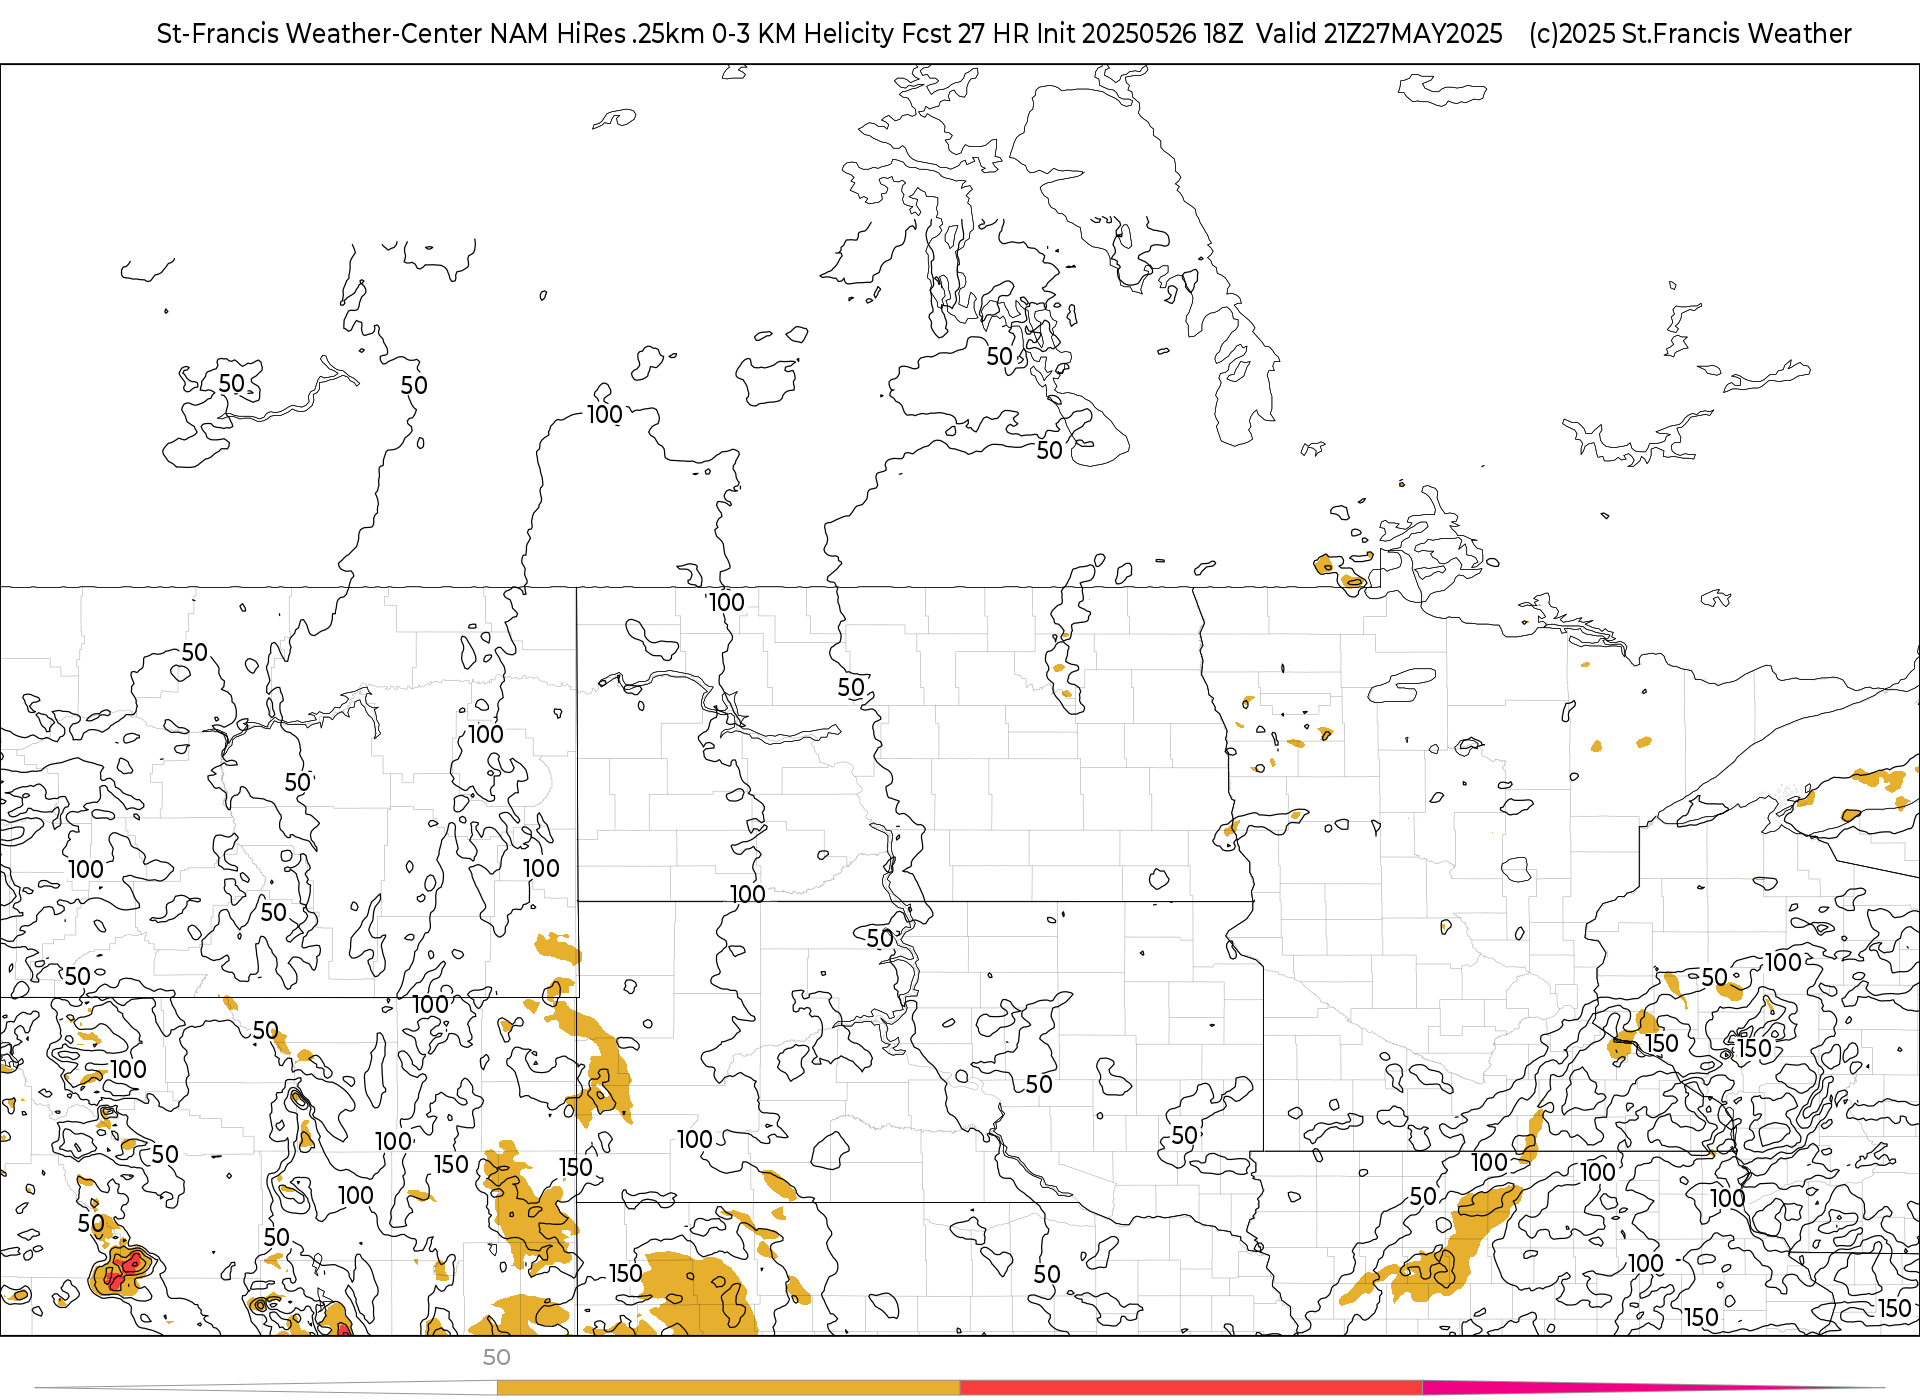Click the '(c)2025 St.Francis Weather' copyright text

pos(1690,34)
